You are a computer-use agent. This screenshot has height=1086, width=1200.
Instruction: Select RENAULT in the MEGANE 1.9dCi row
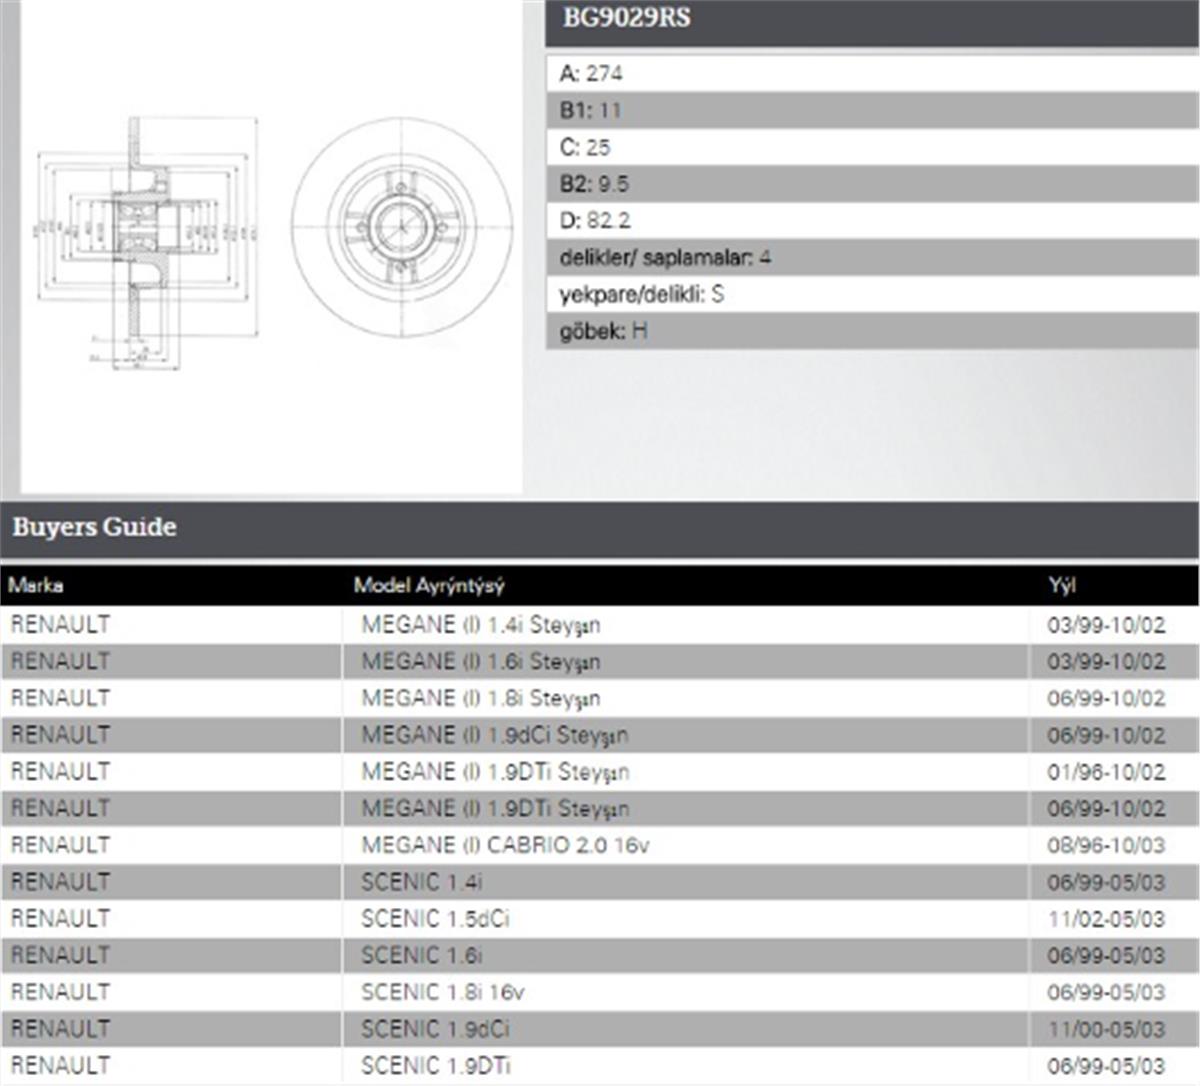[x=60, y=735]
